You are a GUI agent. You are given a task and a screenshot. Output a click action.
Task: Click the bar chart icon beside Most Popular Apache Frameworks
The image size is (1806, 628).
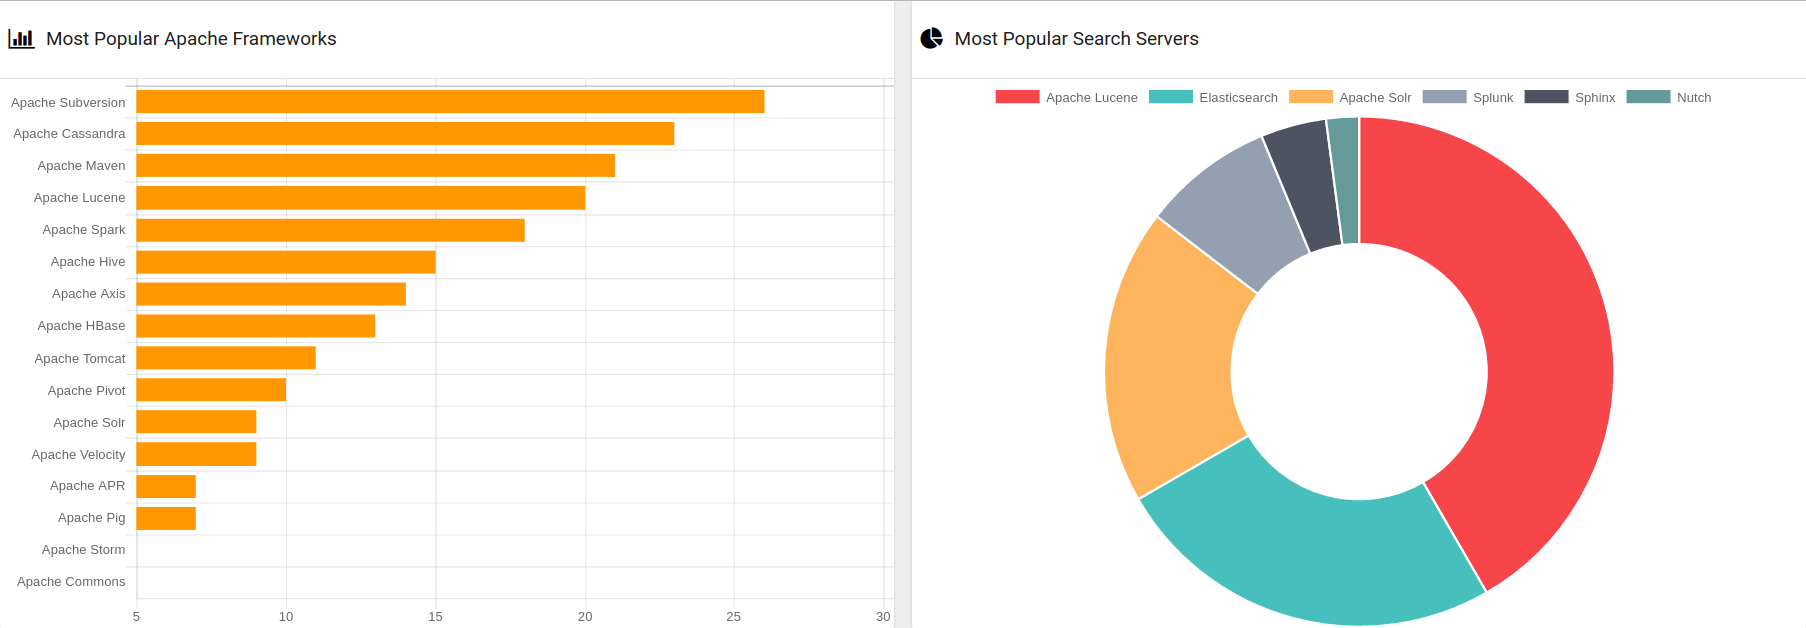coord(21,39)
